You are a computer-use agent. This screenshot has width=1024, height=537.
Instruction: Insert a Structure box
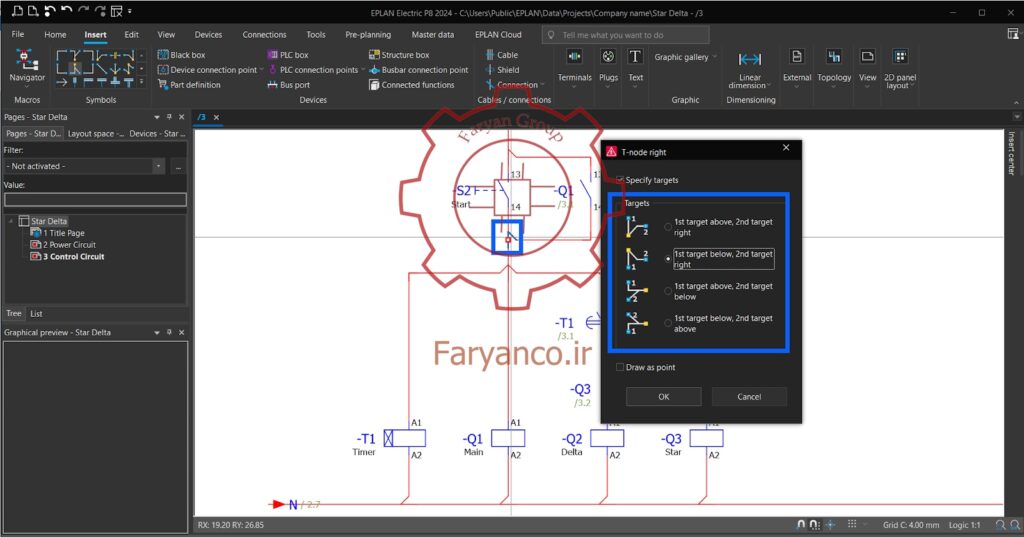(x=399, y=55)
